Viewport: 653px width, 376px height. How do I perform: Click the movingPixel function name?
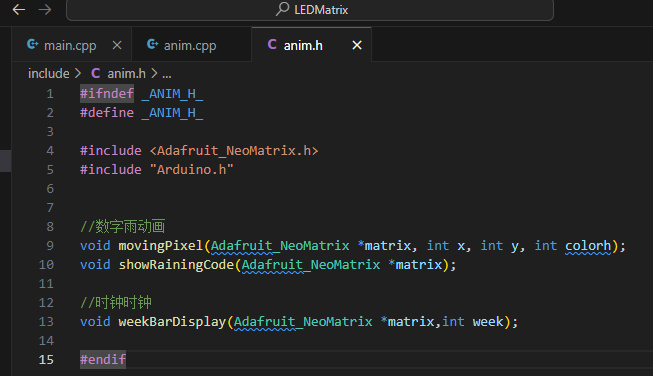(161, 246)
